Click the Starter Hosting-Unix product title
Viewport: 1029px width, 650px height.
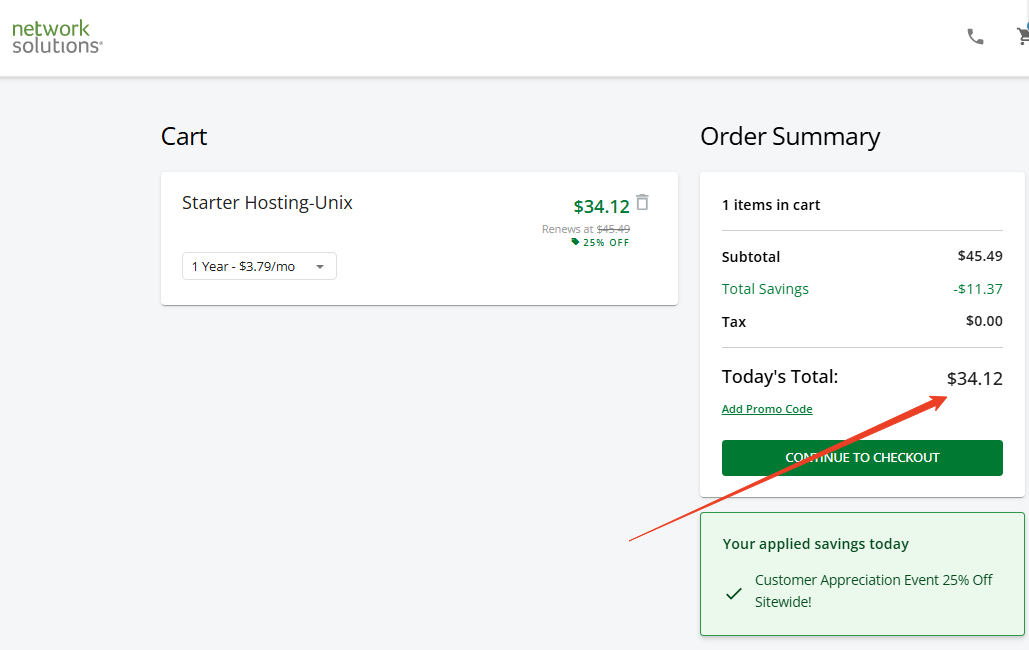click(x=267, y=203)
